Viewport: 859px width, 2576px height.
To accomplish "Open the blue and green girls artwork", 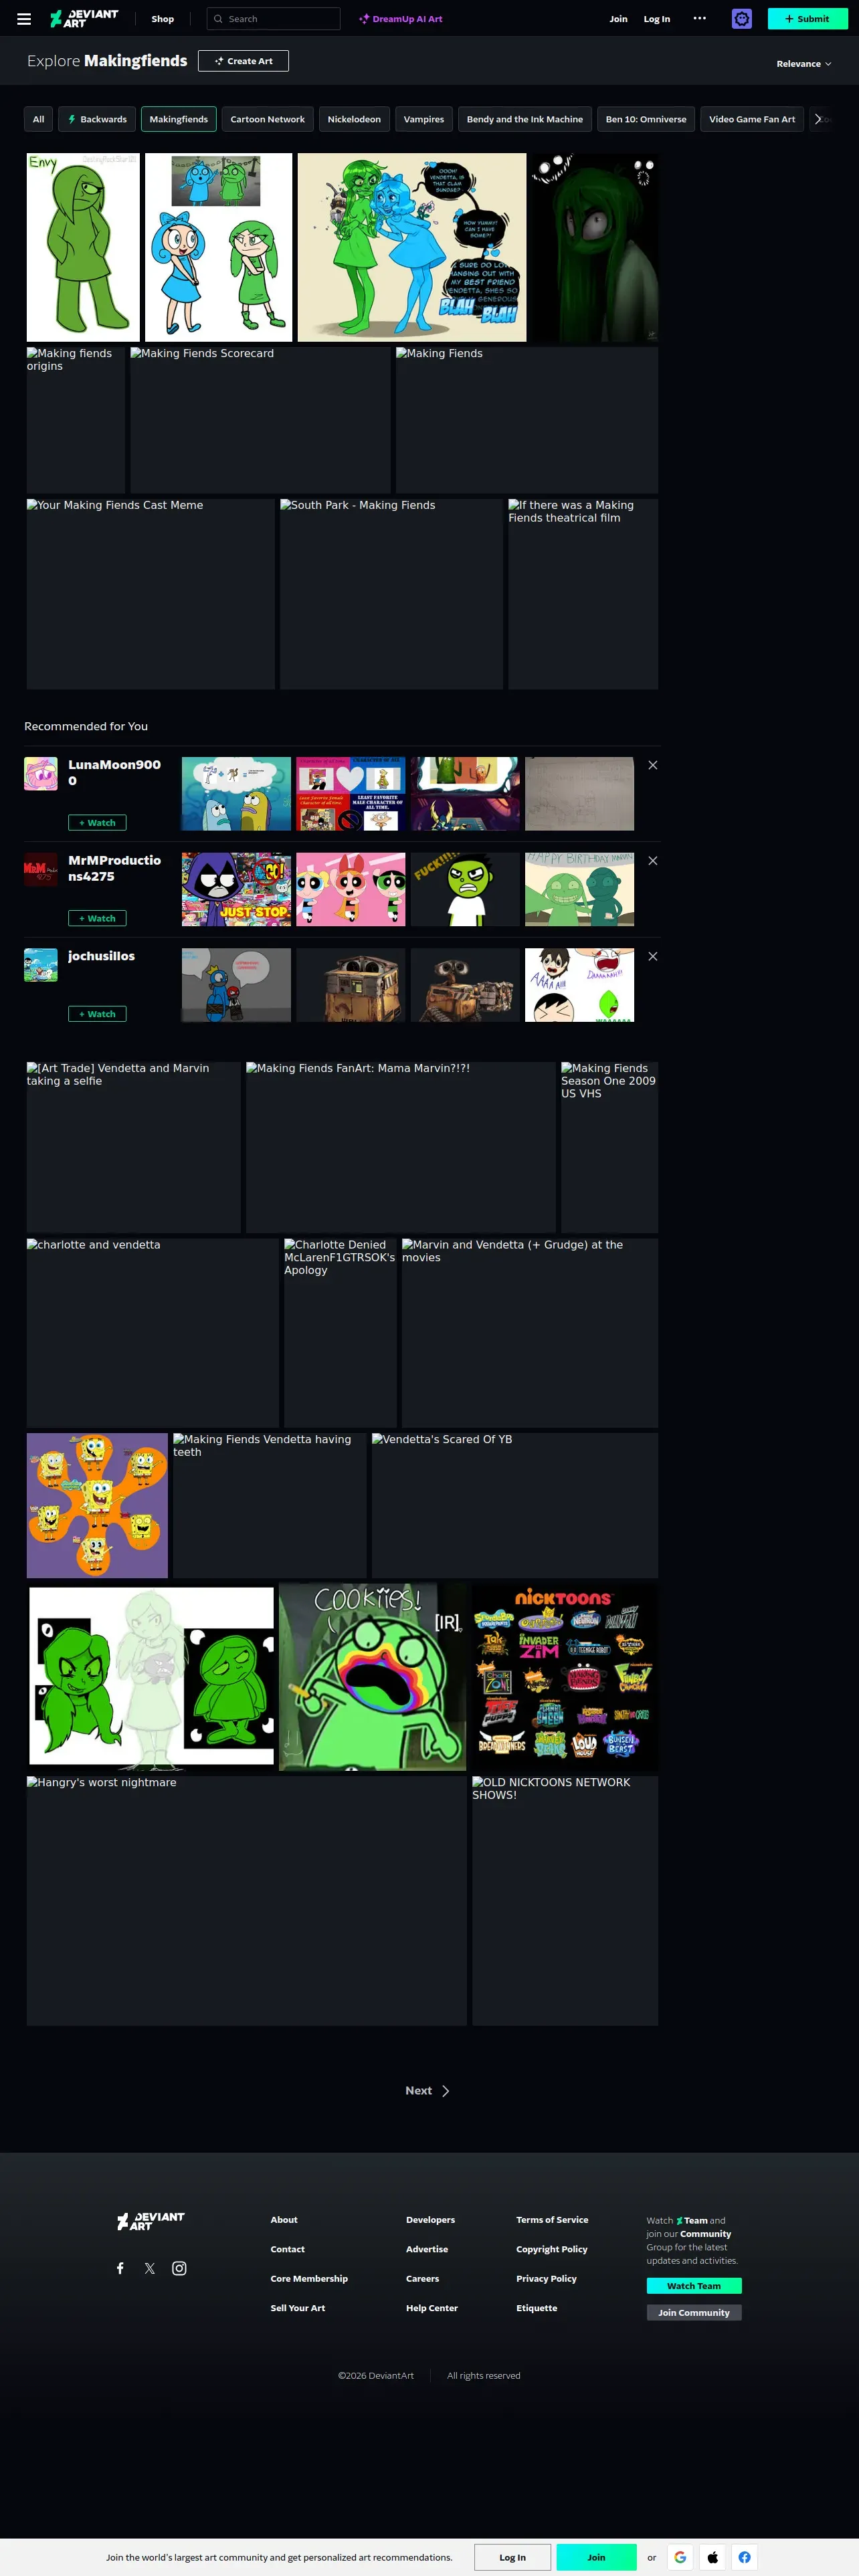I will point(219,247).
